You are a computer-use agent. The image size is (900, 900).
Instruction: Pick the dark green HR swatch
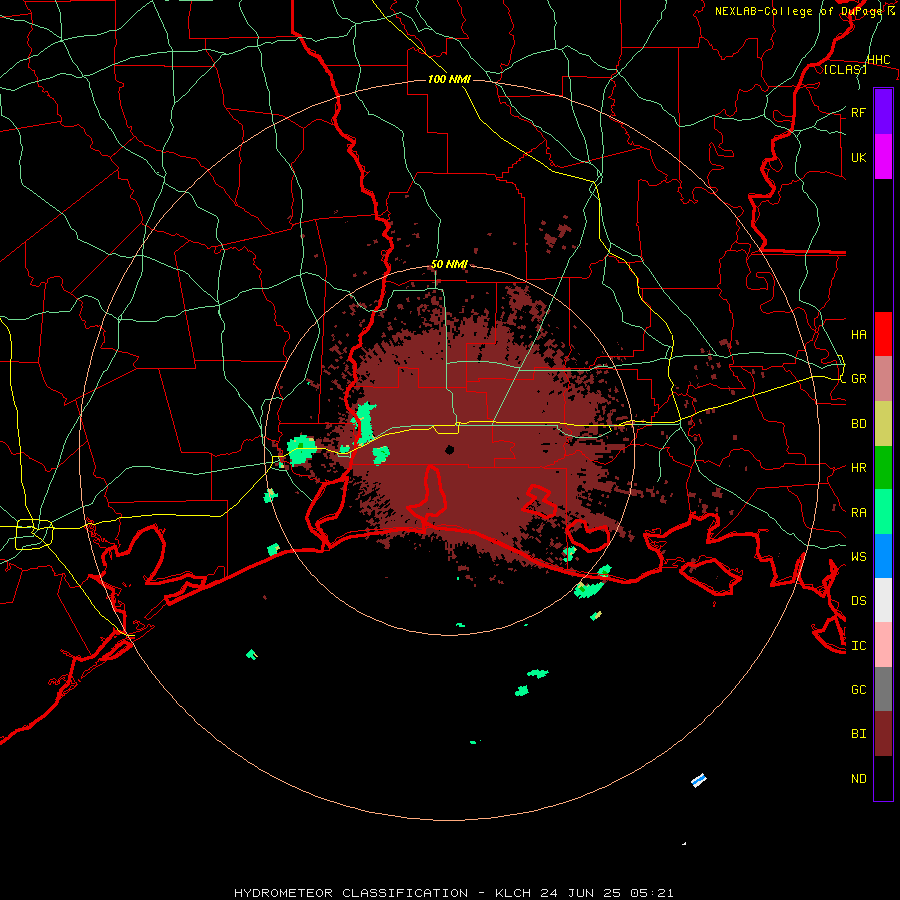883,468
